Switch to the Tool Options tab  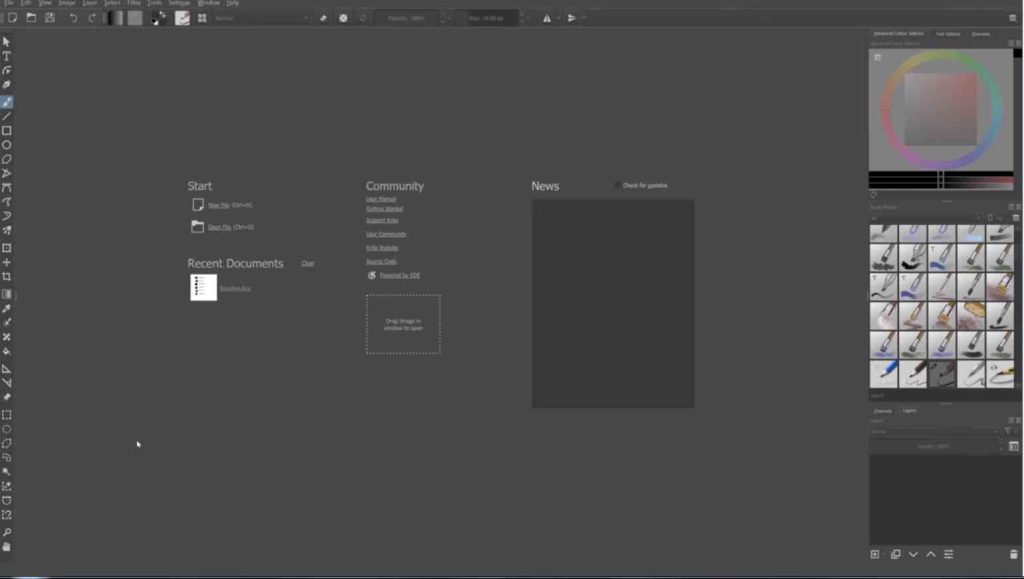point(948,34)
